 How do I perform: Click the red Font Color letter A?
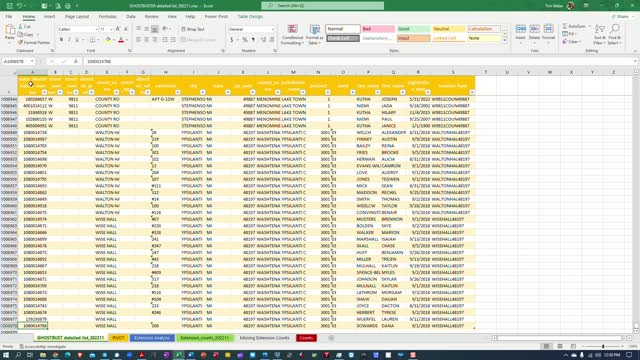coord(121,40)
